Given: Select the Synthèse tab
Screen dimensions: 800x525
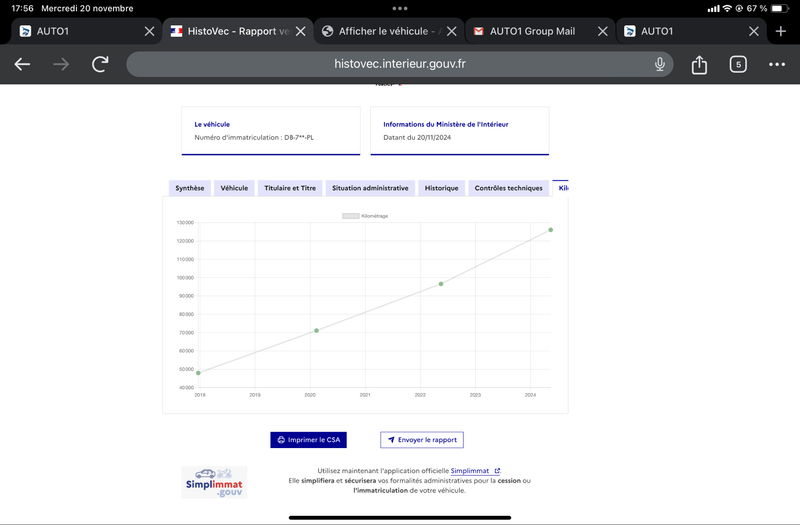Looking at the screenshot, I should 189,188.
